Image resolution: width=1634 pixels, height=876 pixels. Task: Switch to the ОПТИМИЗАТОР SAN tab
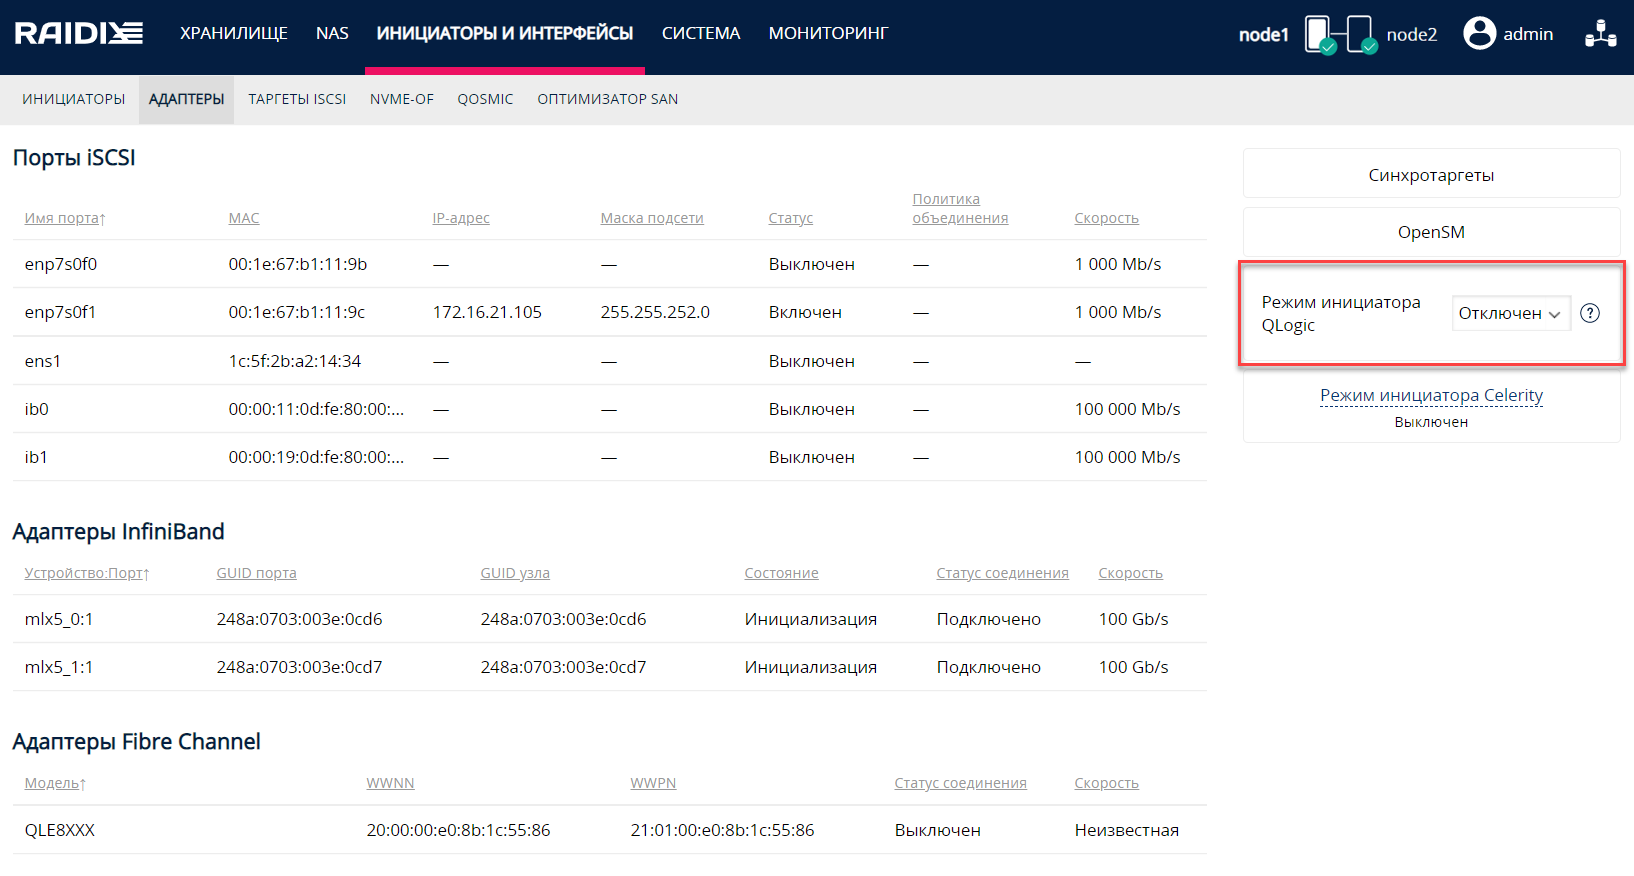pyautogui.click(x=608, y=99)
